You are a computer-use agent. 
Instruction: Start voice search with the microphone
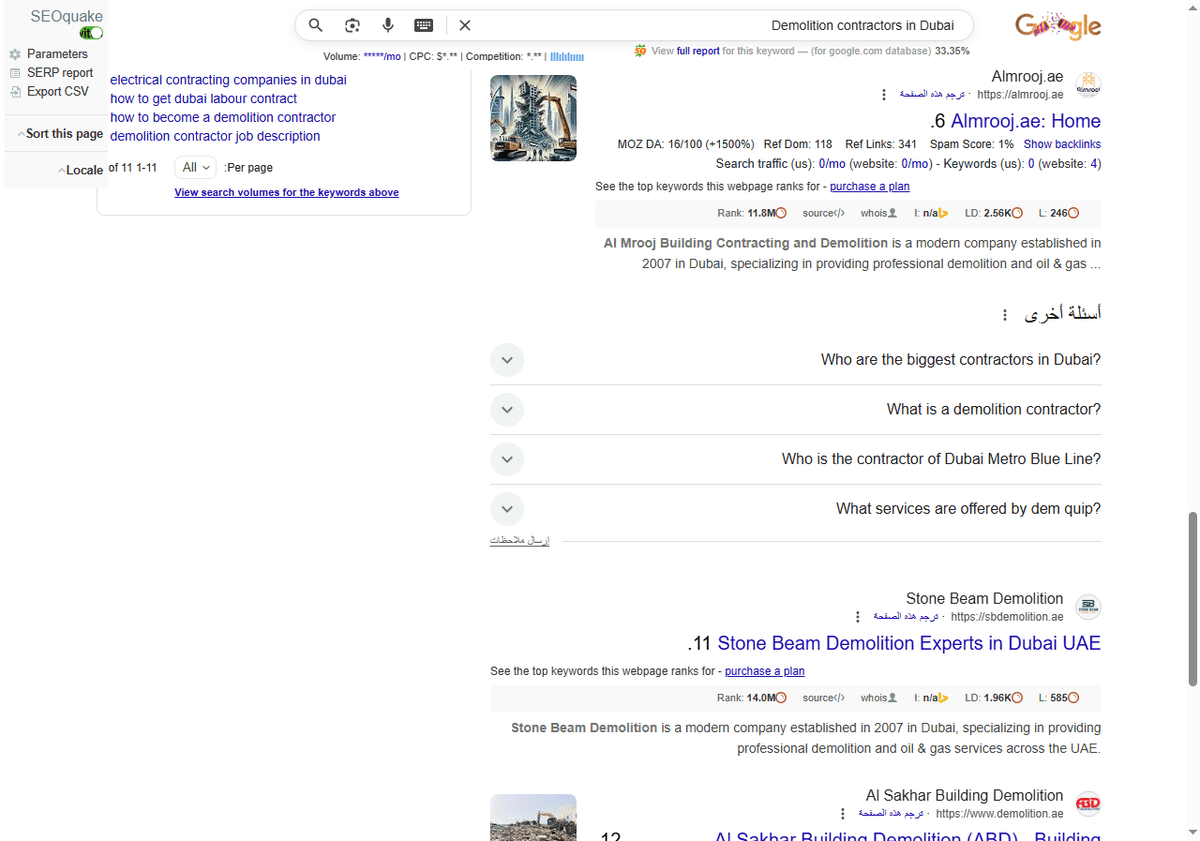pyautogui.click(x=388, y=25)
